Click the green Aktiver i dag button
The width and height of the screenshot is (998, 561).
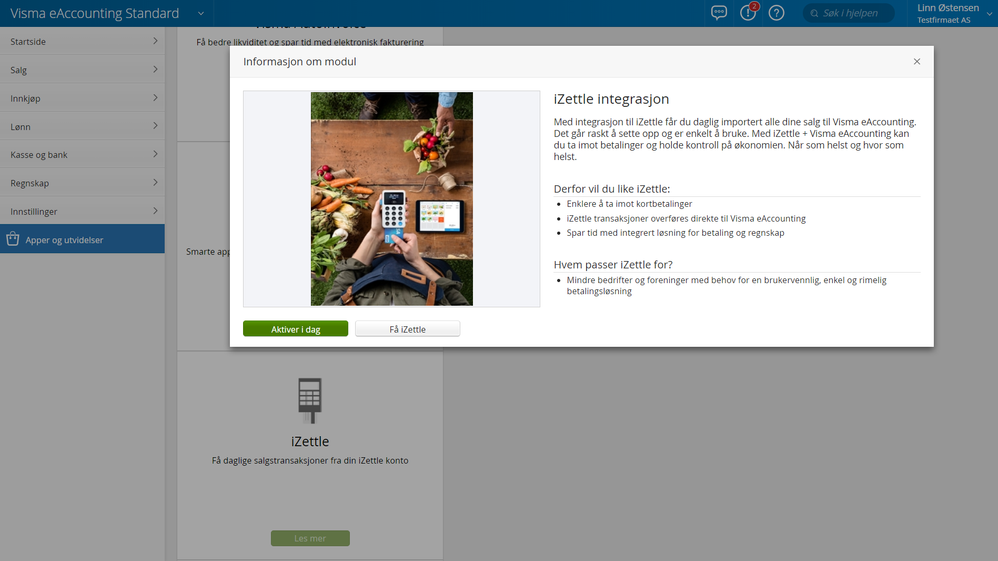point(295,329)
